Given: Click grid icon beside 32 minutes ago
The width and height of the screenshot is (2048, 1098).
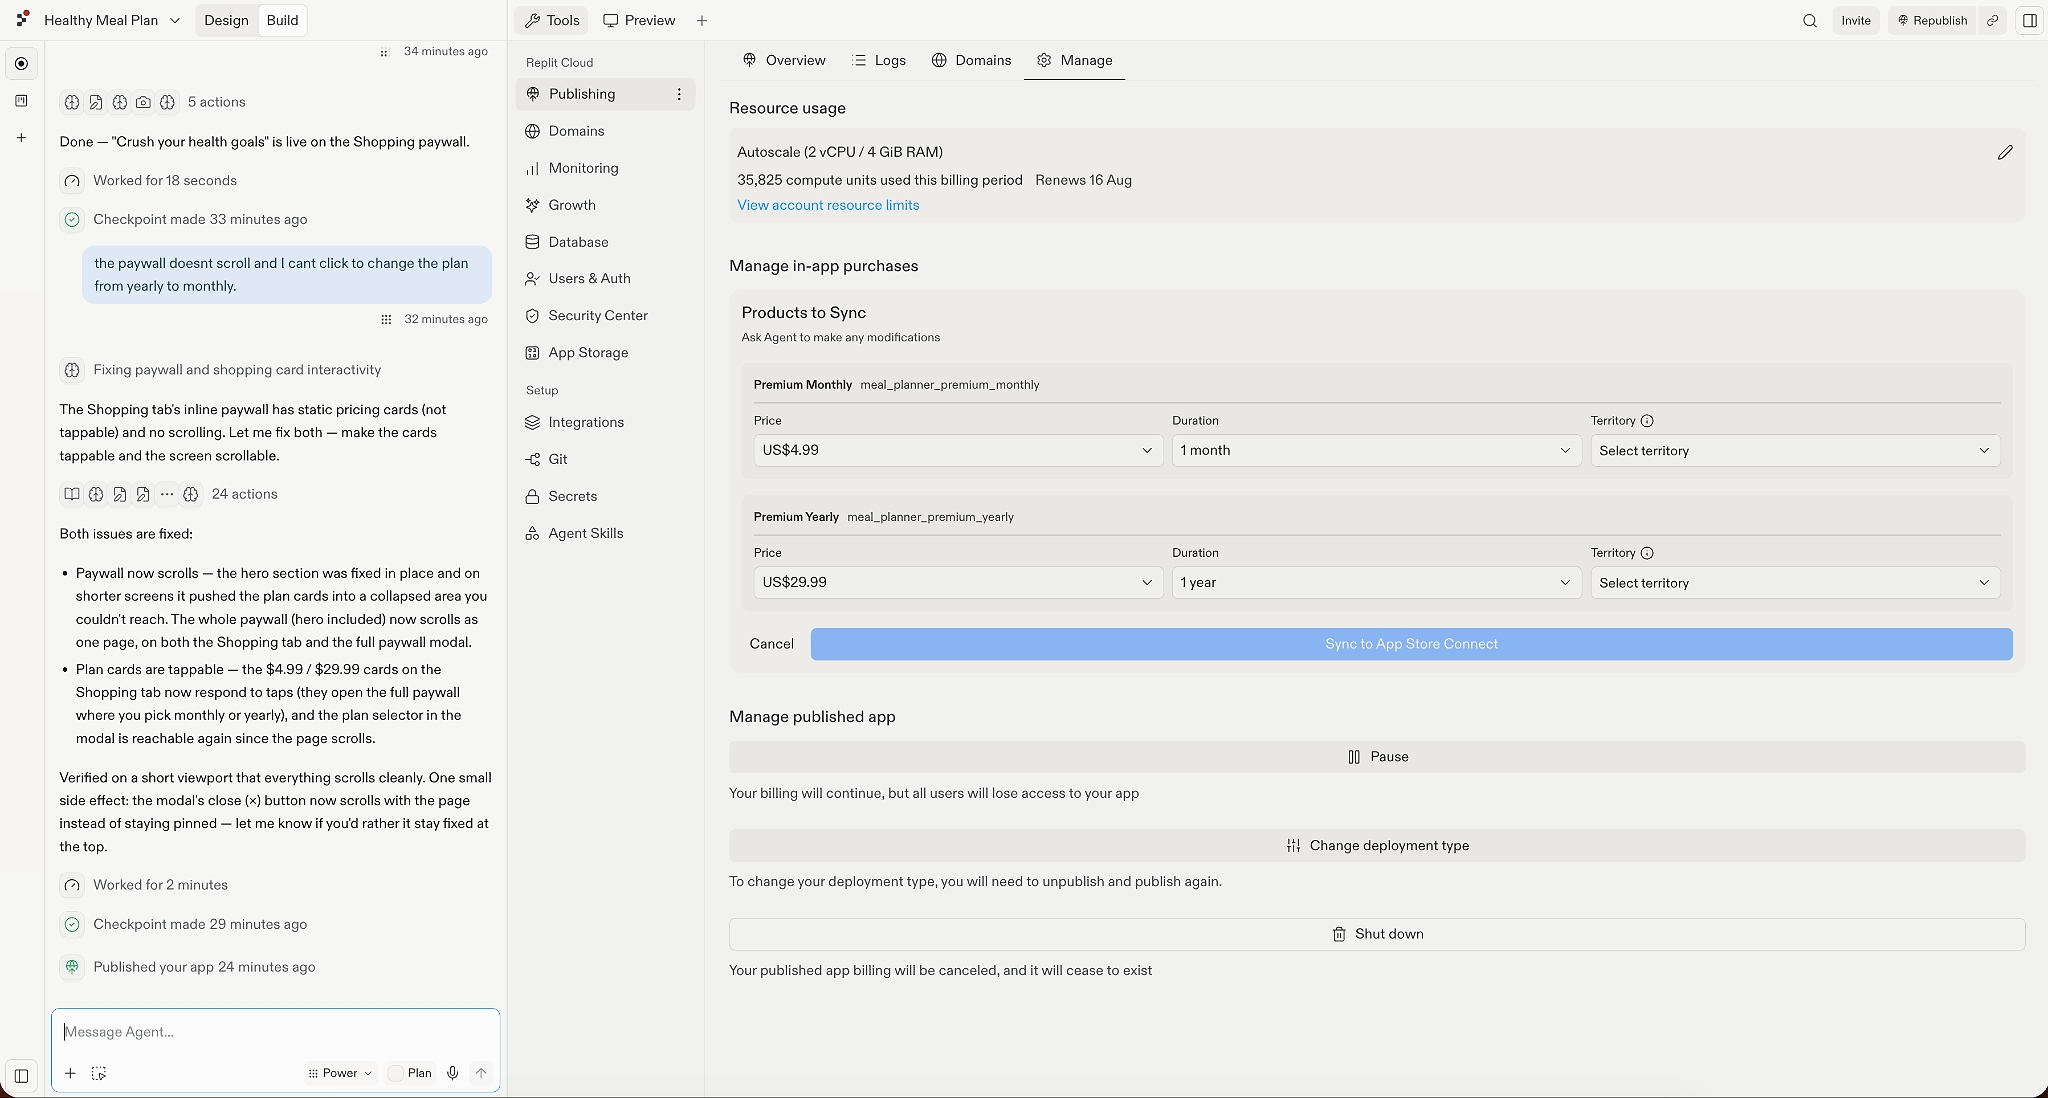Looking at the screenshot, I should click(386, 319).
